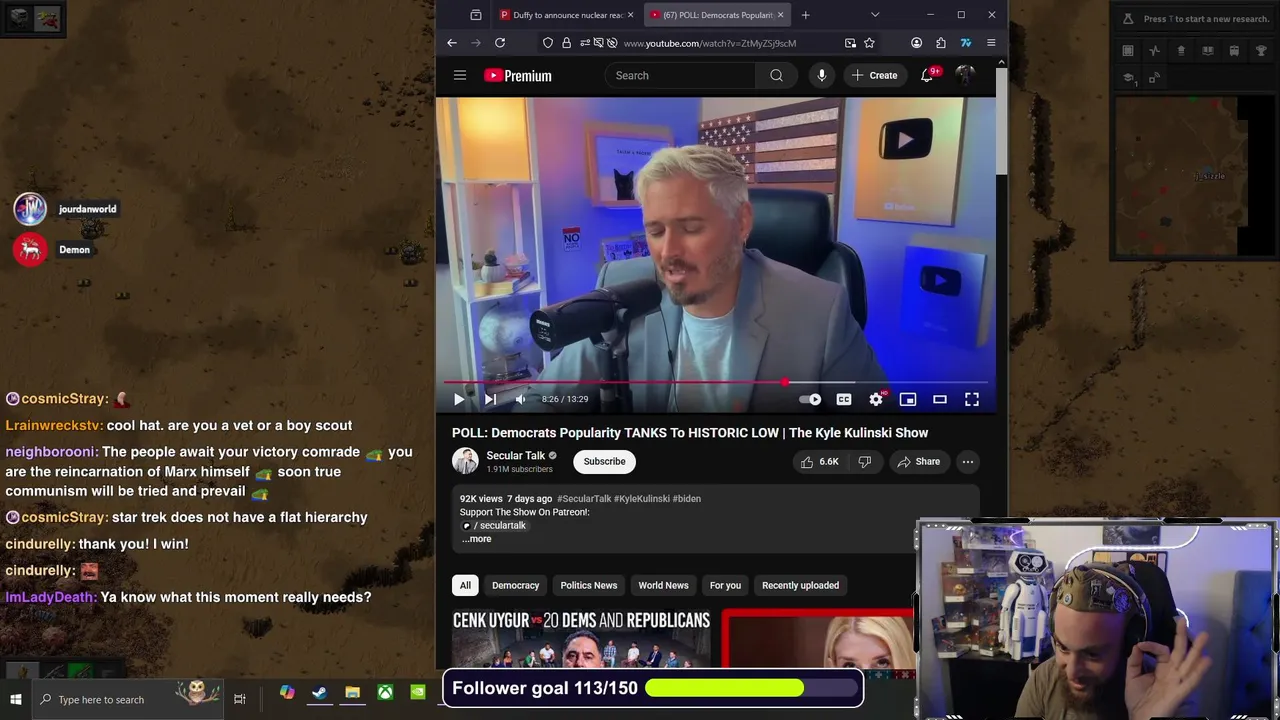The width and height of the screenshot is (1280, 720).
Task: Like the video with thumbs up
Action: click(819, 461)
